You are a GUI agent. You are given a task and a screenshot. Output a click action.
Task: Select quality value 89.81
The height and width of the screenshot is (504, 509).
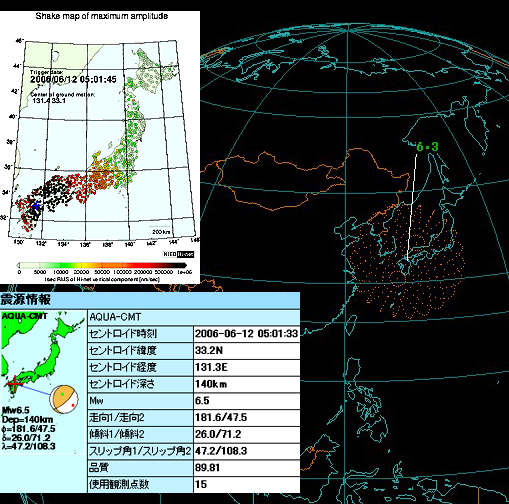[246, 468]
